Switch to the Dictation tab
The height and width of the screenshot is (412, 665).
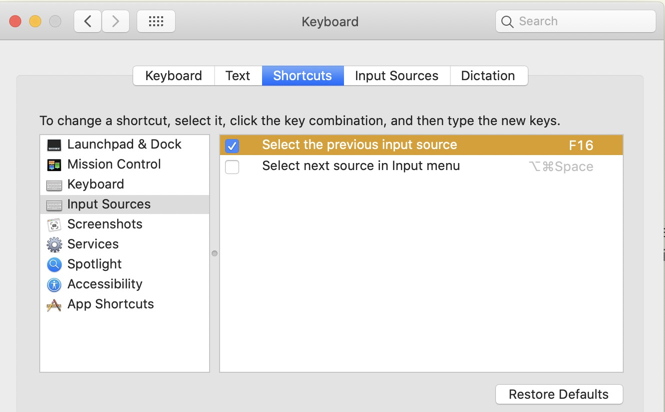pos(488,76)
